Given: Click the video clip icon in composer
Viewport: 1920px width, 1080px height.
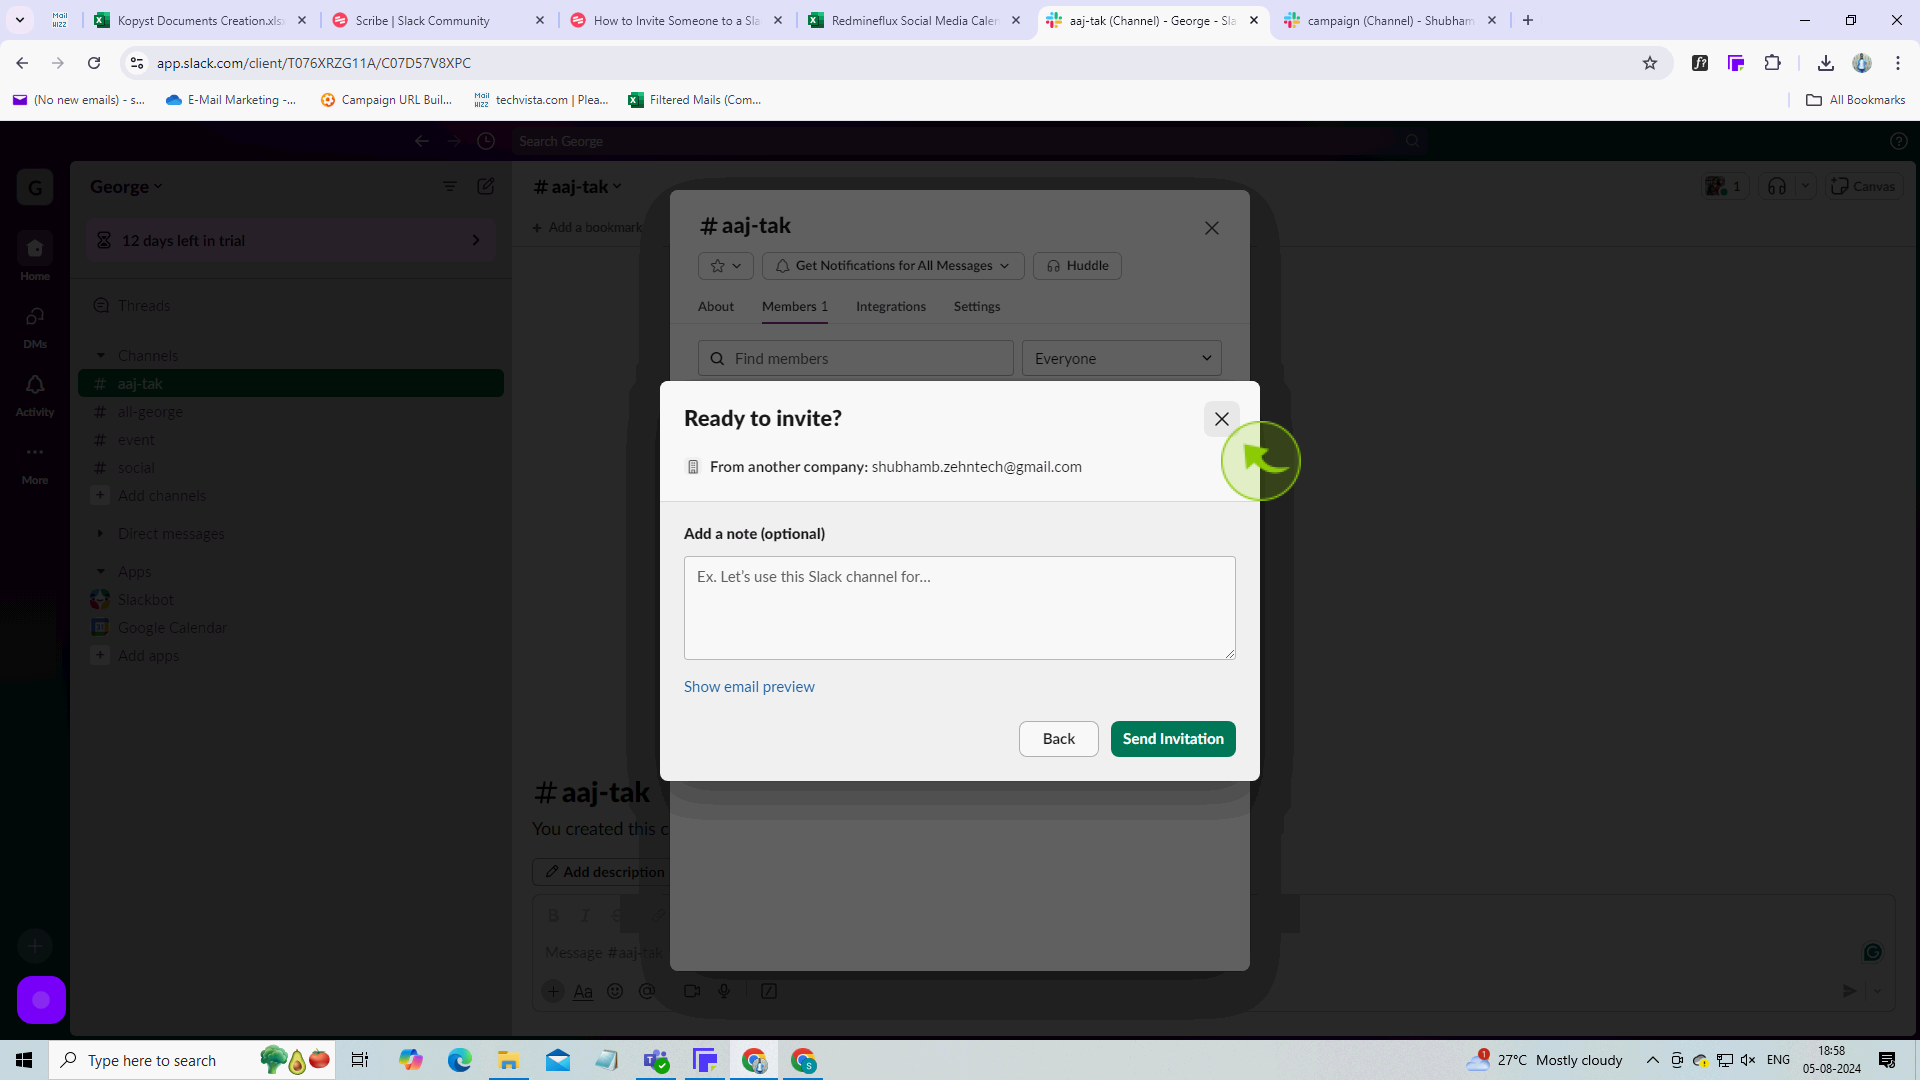Looking at the screenshot, I should click(692, 991).
